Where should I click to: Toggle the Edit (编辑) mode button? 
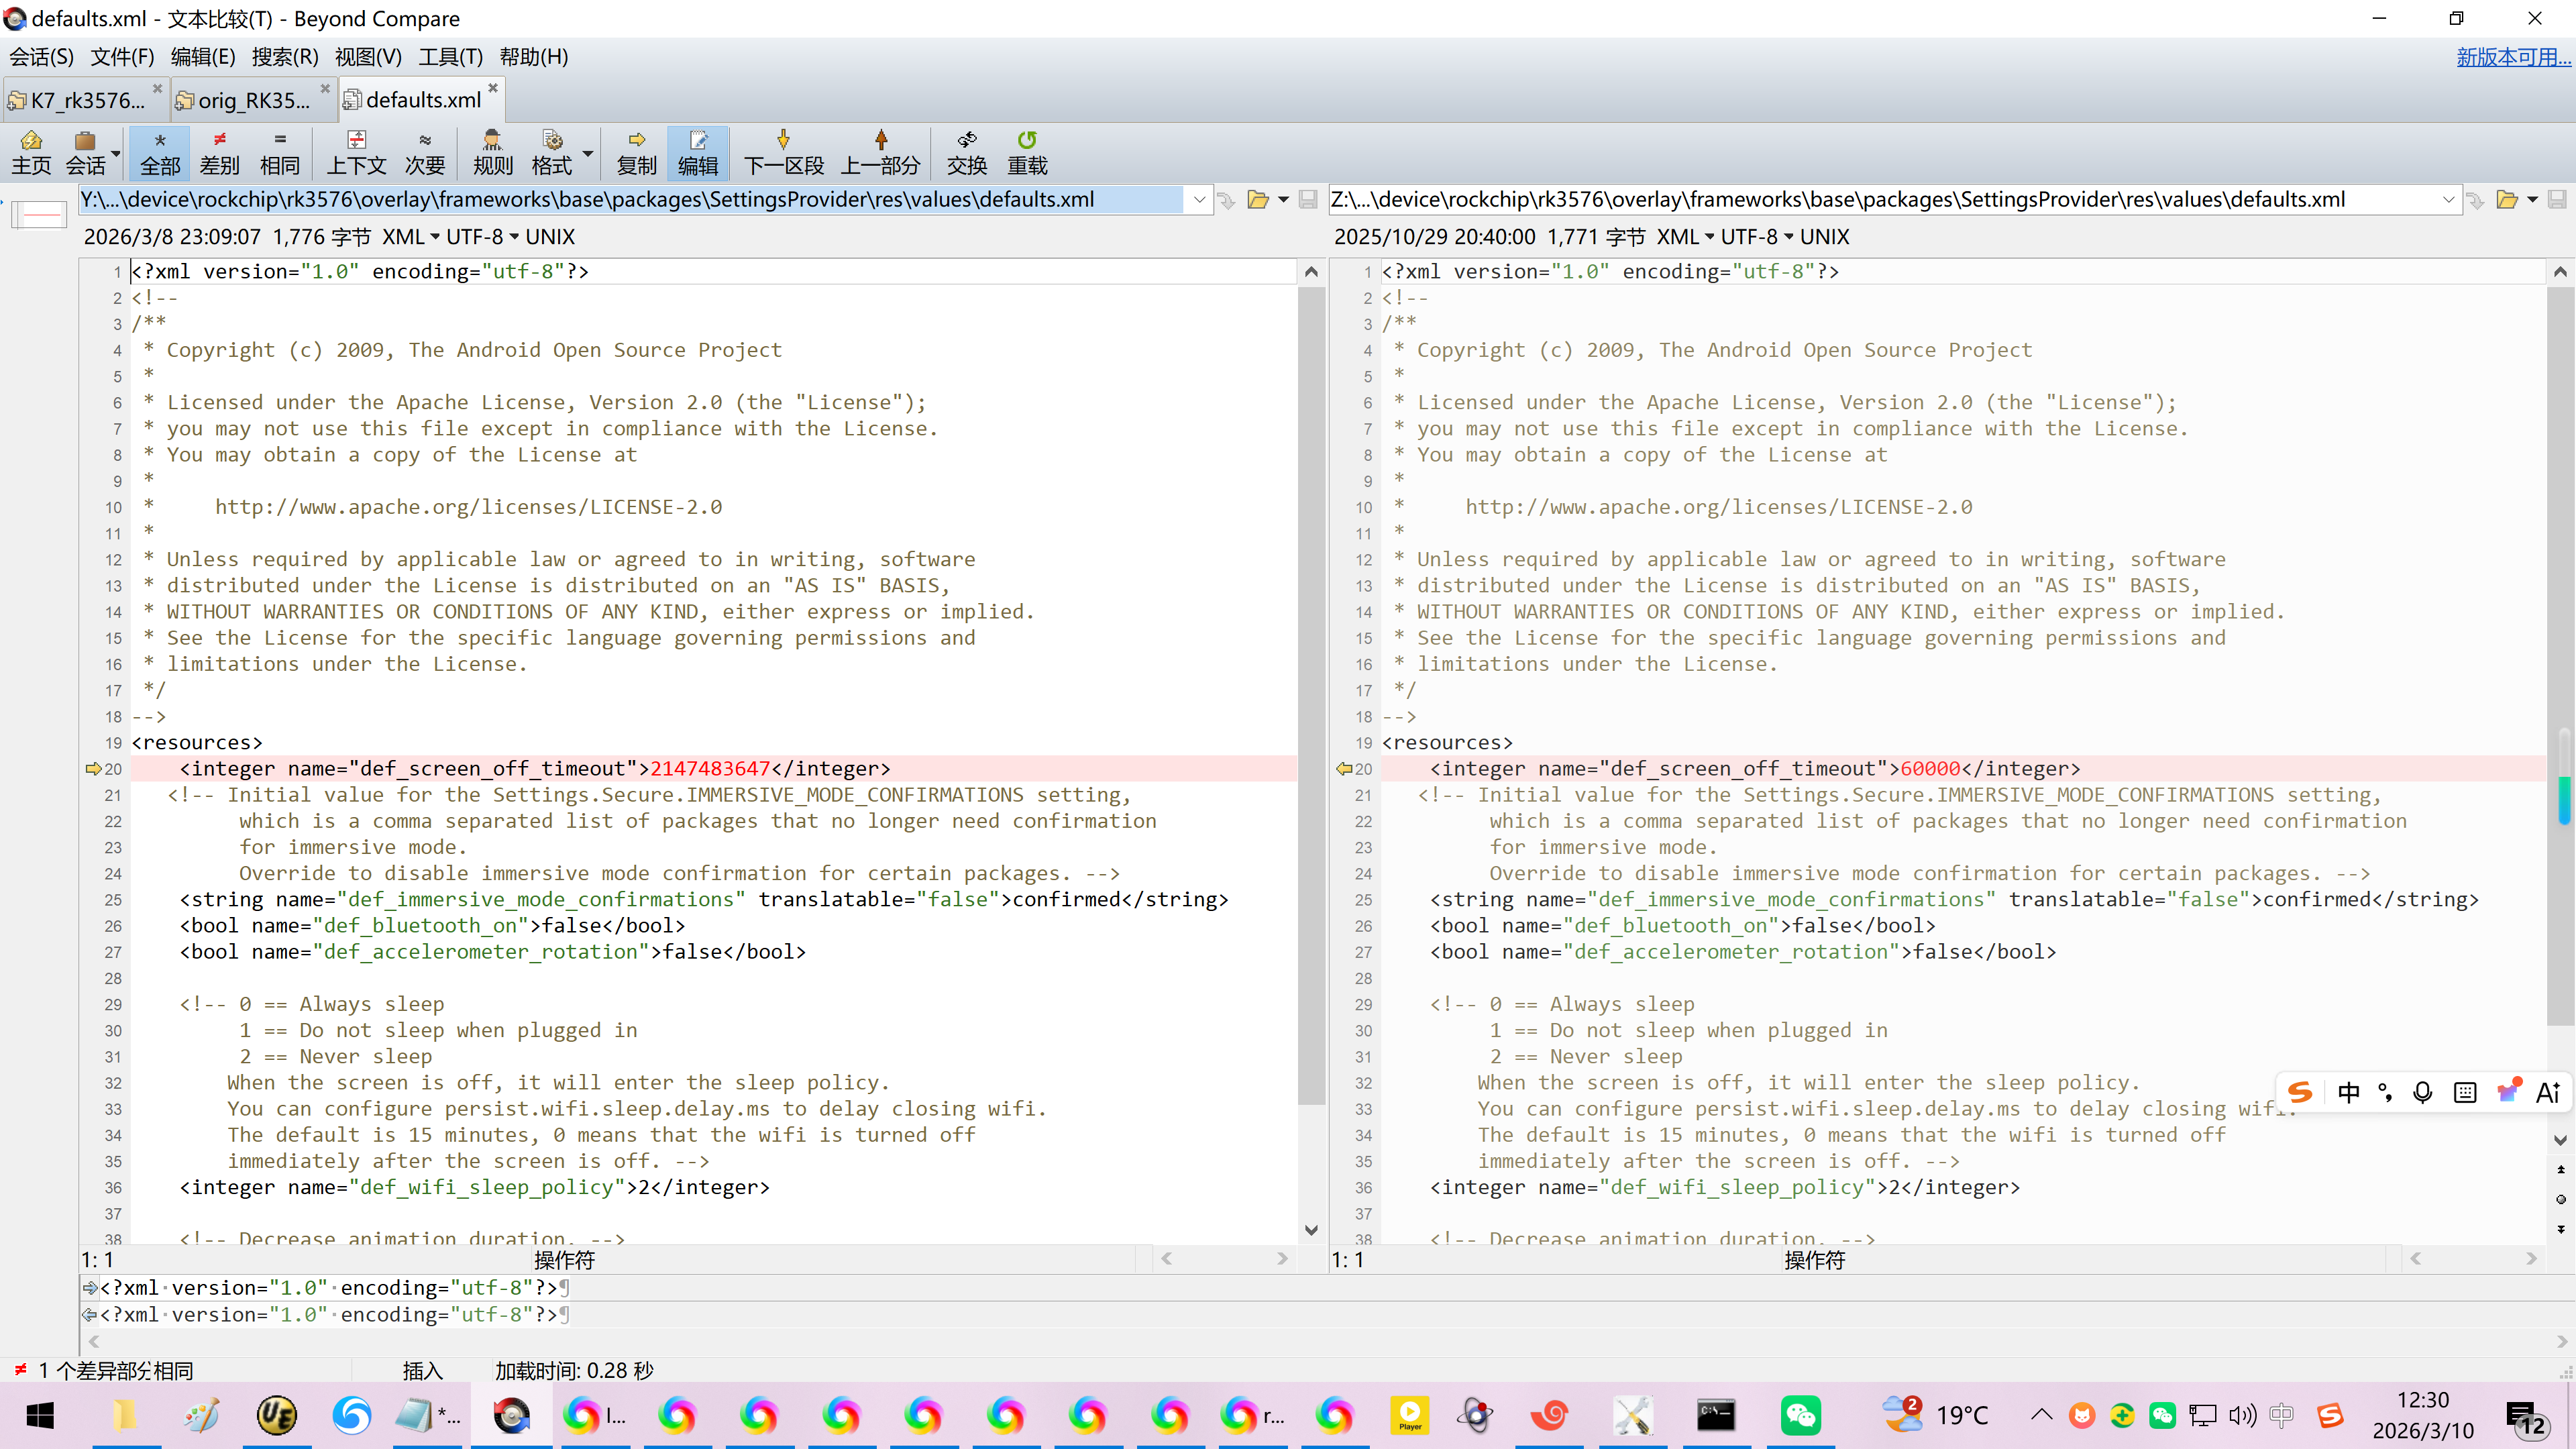click(x=697, y=152)
